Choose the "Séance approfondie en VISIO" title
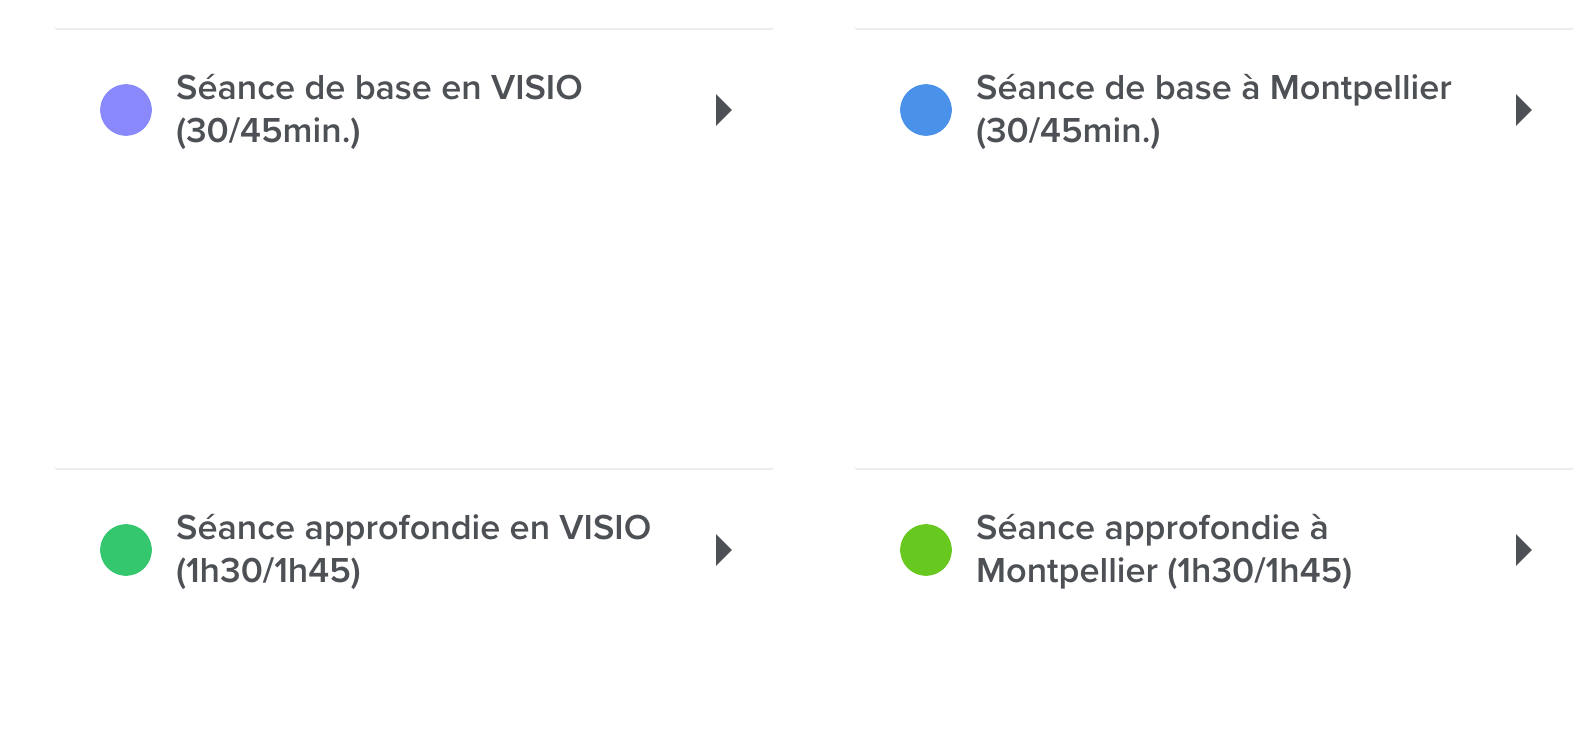This screenshot has height=734, width=1588. 413,528
